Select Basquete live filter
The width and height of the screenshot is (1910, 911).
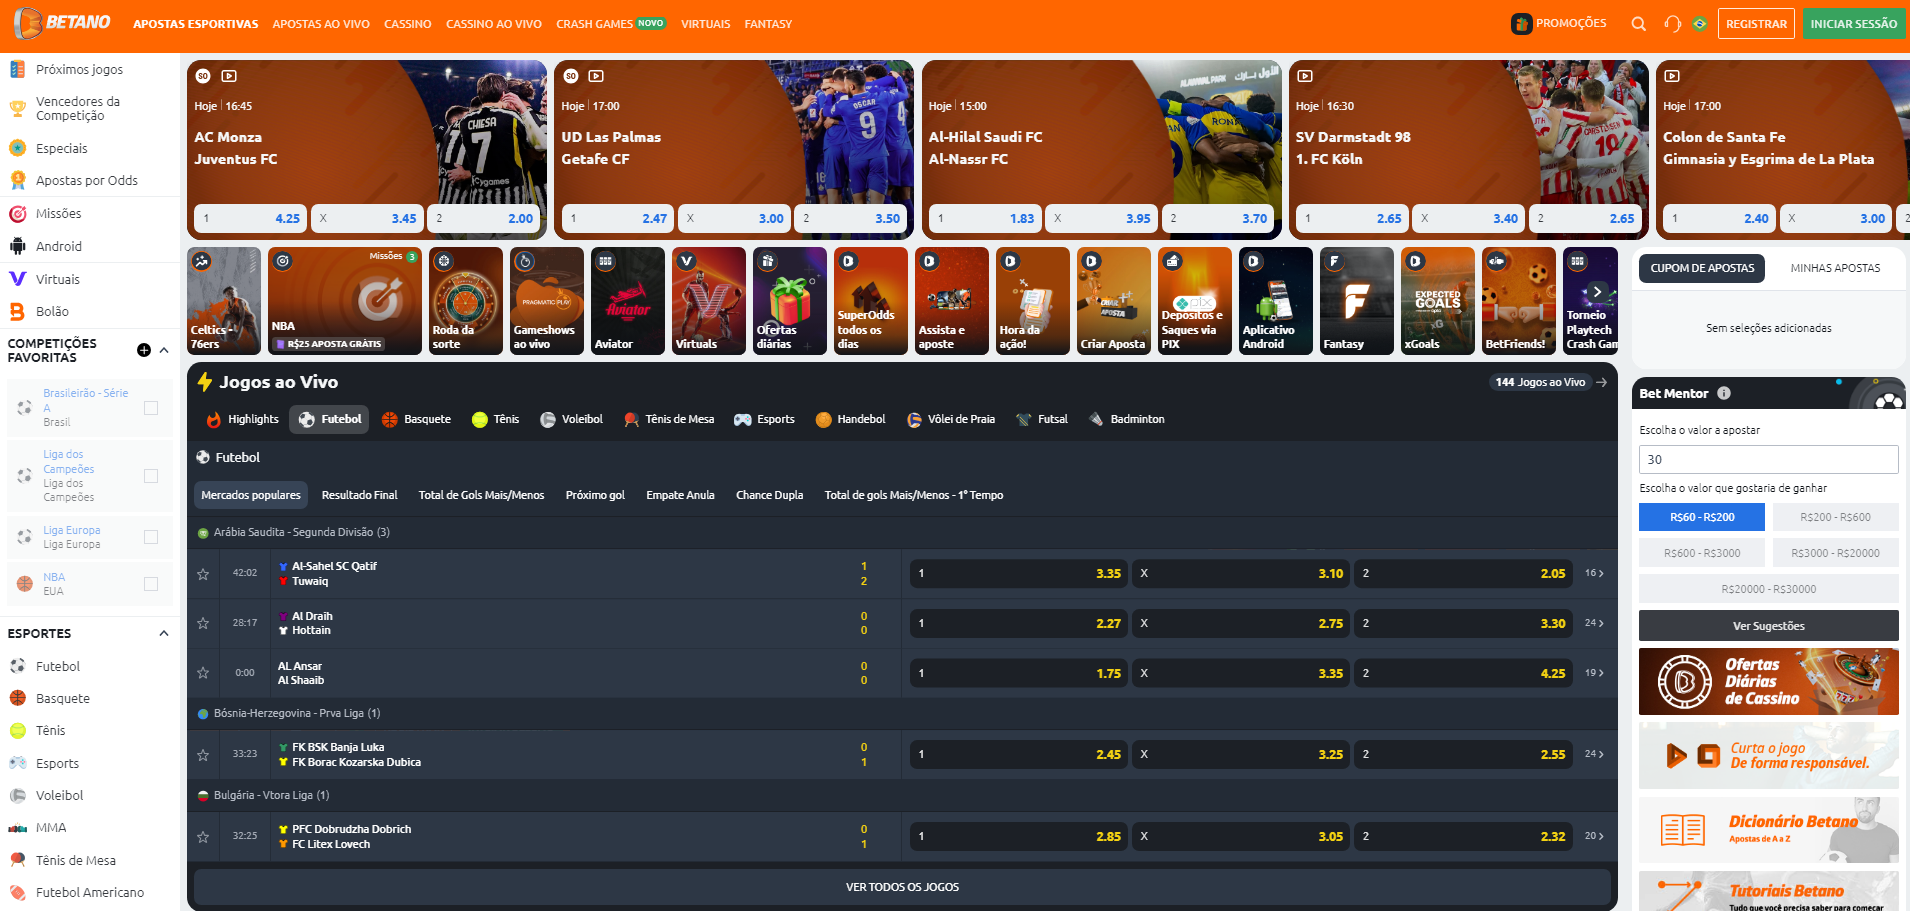click(416, 419)
